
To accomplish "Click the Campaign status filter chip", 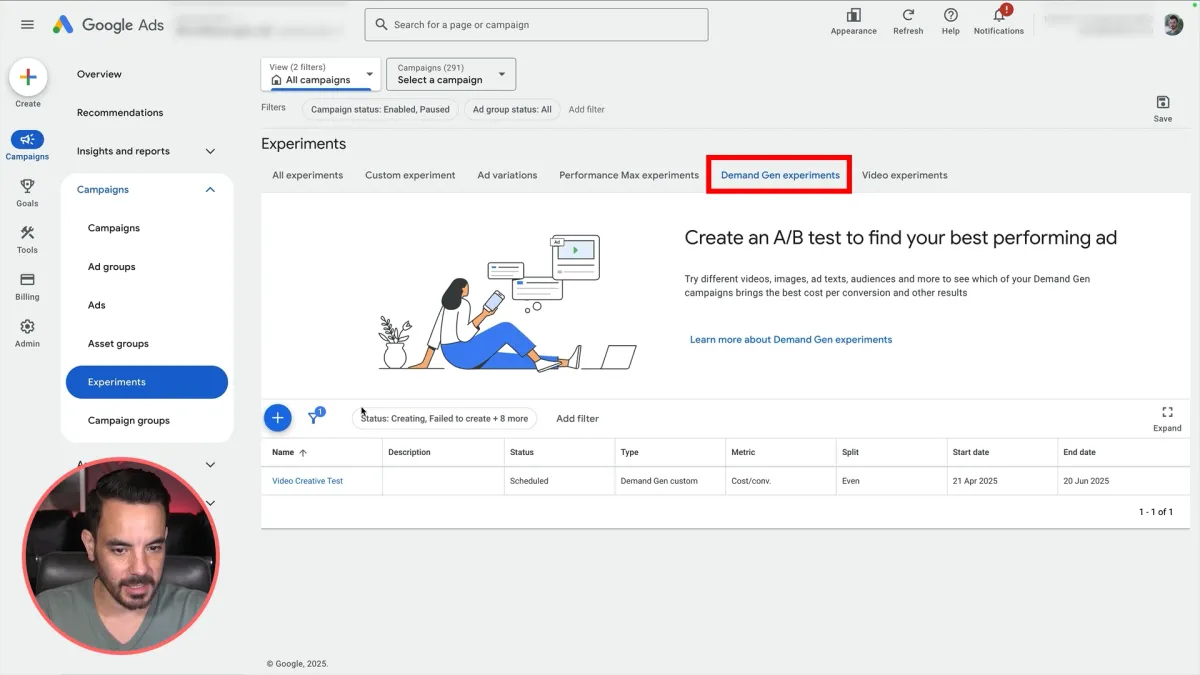I will click(380, 109).
